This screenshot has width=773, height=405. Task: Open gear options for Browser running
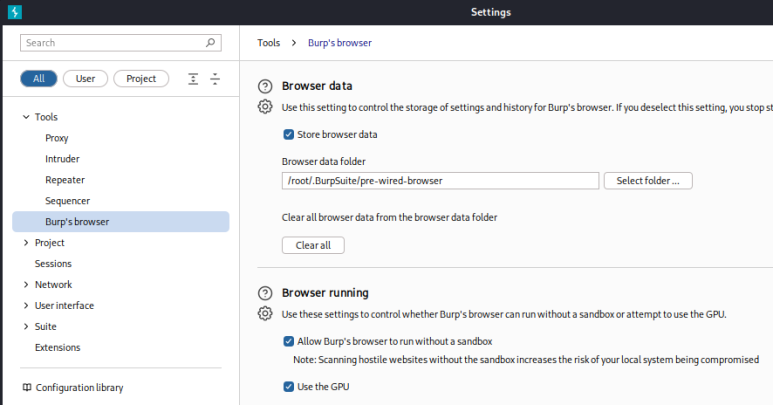pyautogui.click(x=265, y=313)
